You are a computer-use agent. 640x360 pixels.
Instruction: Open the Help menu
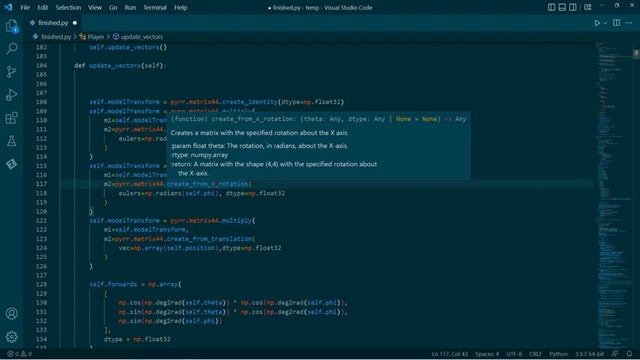pyautogui.click(x=180, y=7)
